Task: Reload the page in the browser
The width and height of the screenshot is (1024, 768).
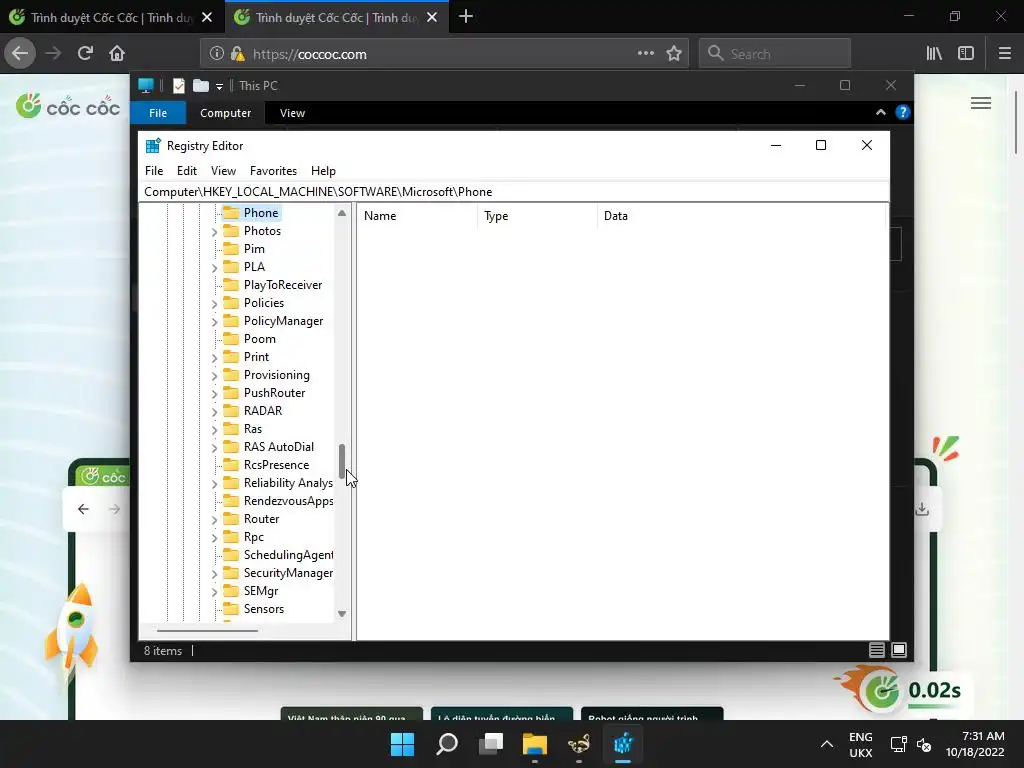Action: point(85,54)
